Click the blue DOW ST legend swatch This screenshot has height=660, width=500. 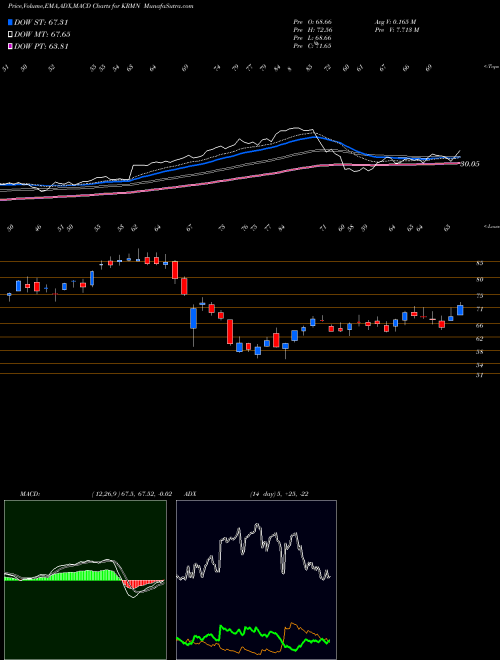[x=10, y=22]
